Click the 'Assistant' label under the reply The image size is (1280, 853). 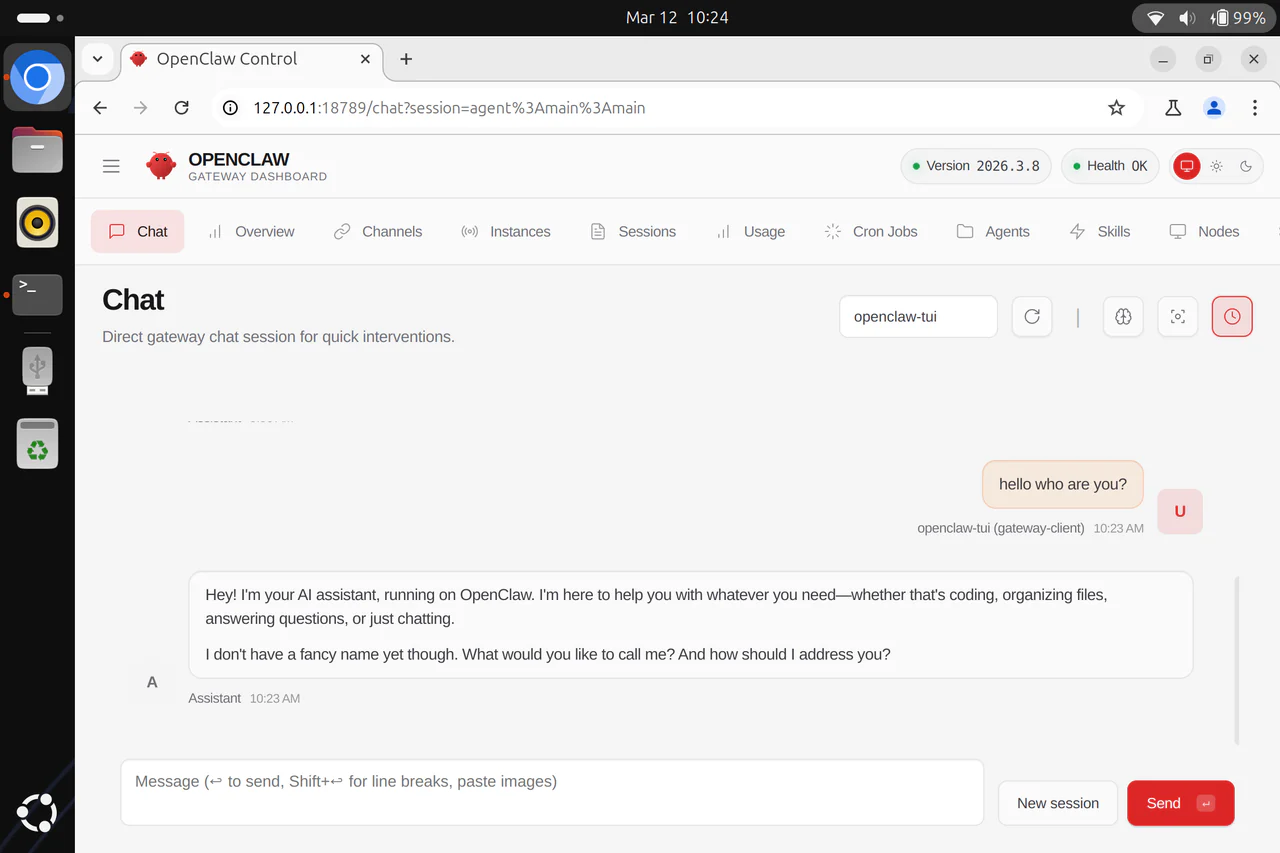(x=215, y=698)
